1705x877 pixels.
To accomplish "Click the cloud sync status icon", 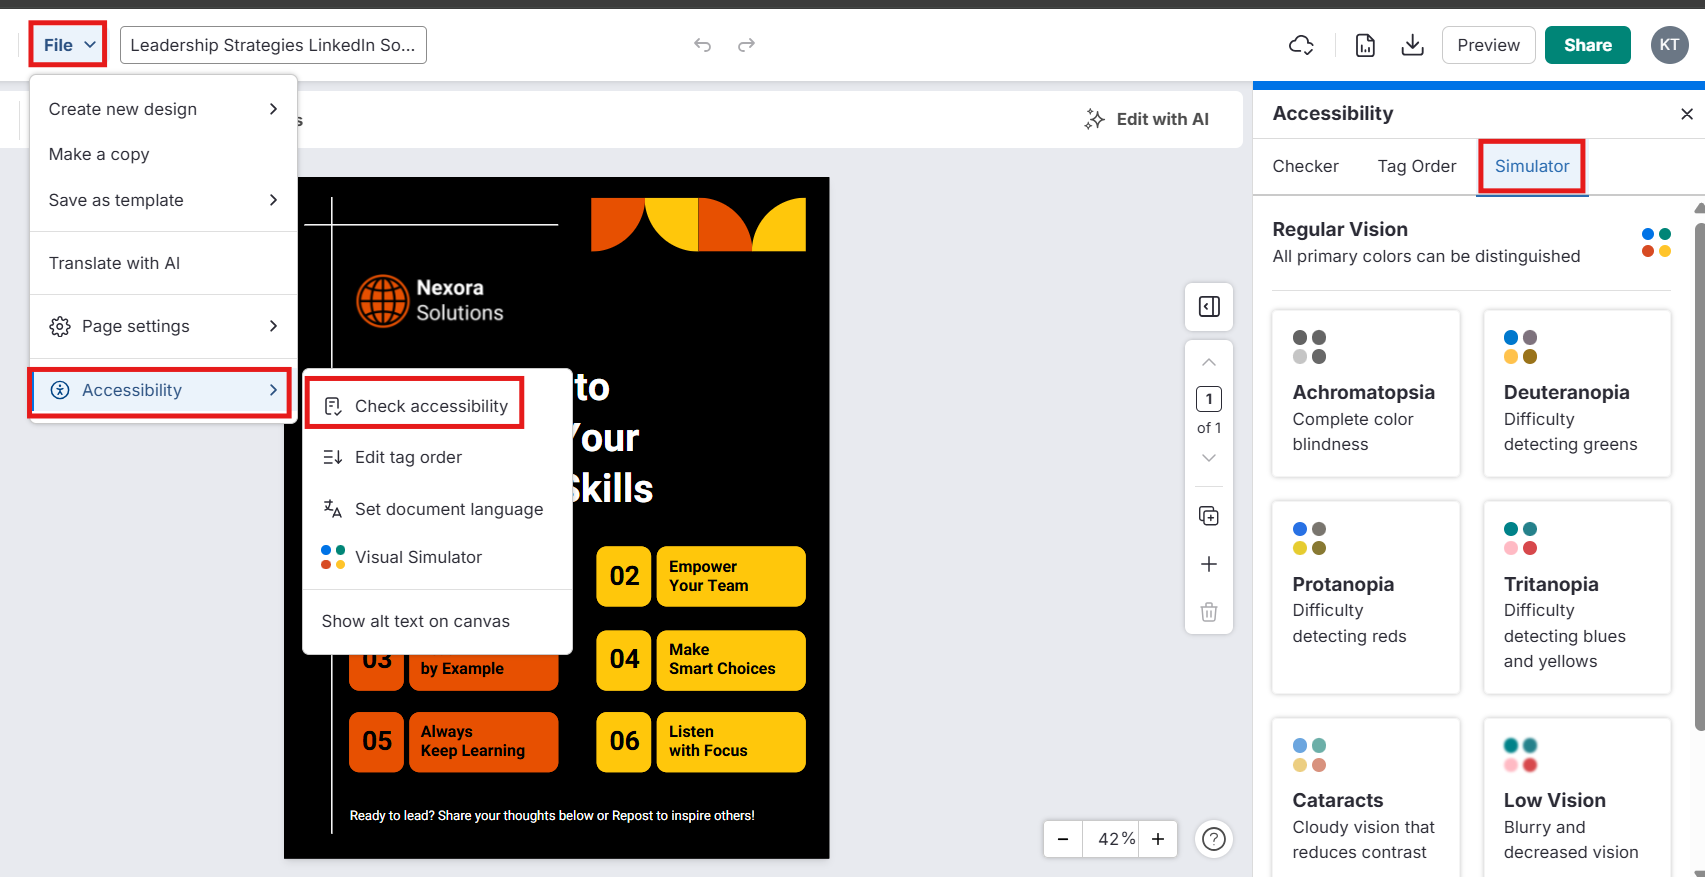I will click(1301, 45).
